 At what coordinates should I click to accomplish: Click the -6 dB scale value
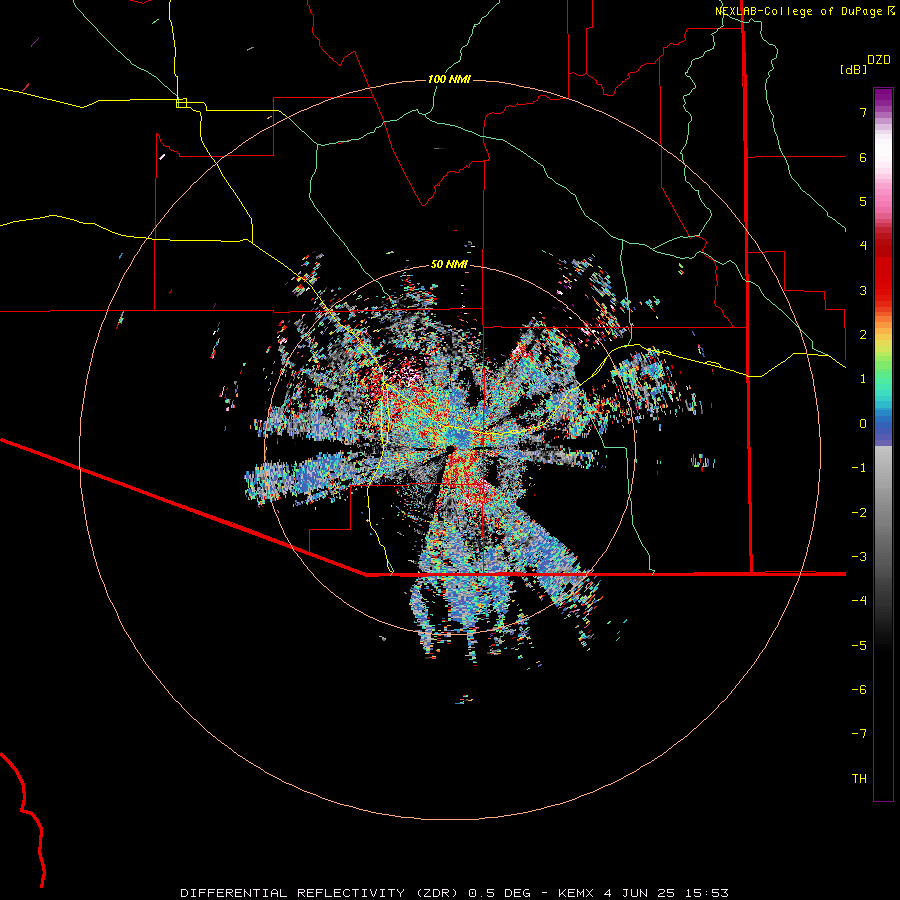(859, 690)
